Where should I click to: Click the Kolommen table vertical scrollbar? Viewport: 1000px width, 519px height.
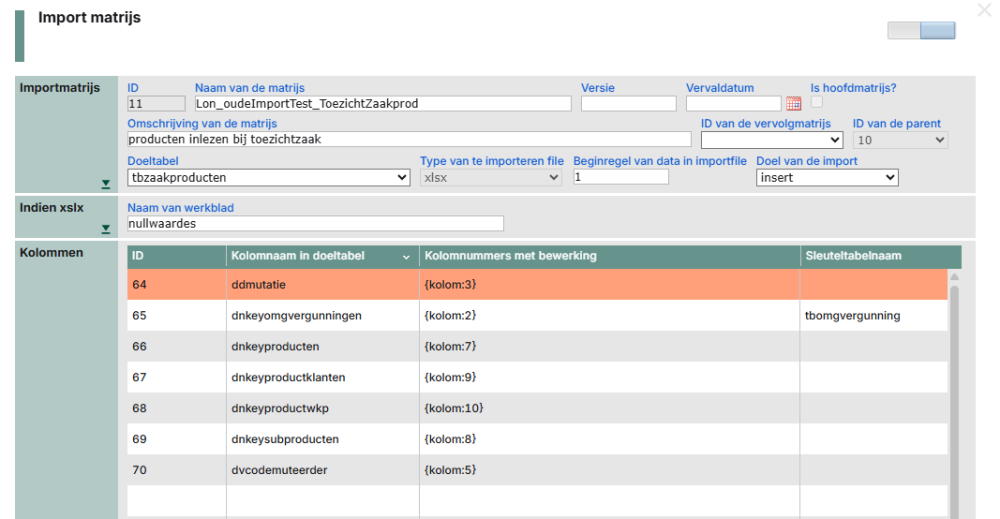click(954, 400)
